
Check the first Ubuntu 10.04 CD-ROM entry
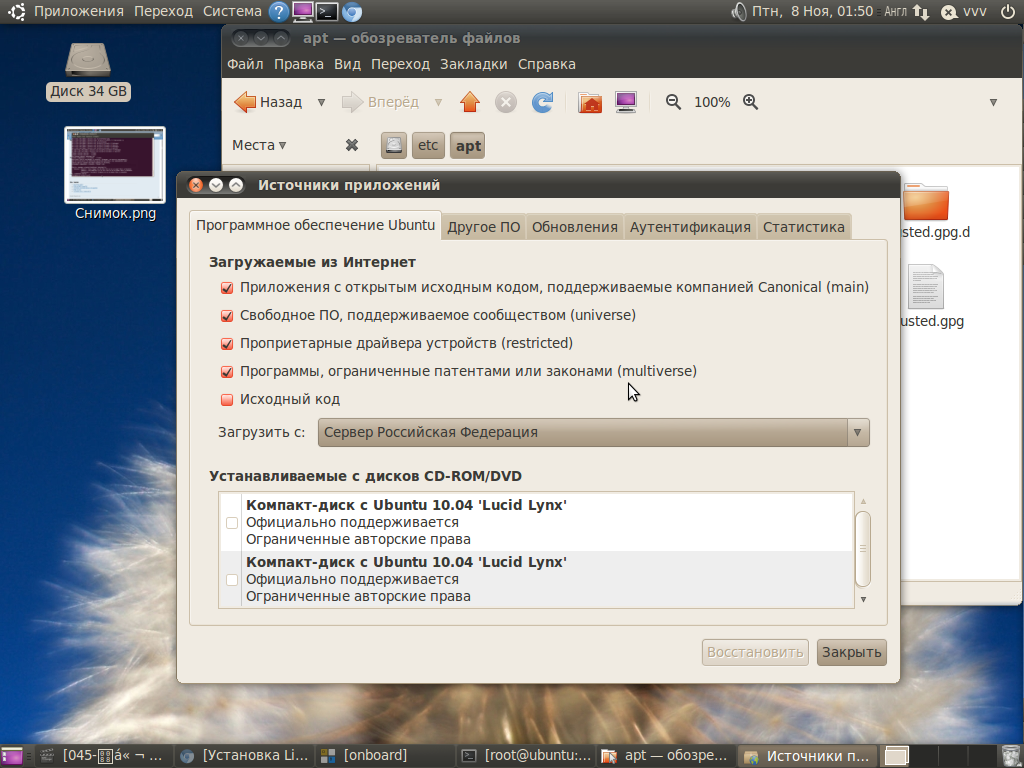[x=231, y=522]
